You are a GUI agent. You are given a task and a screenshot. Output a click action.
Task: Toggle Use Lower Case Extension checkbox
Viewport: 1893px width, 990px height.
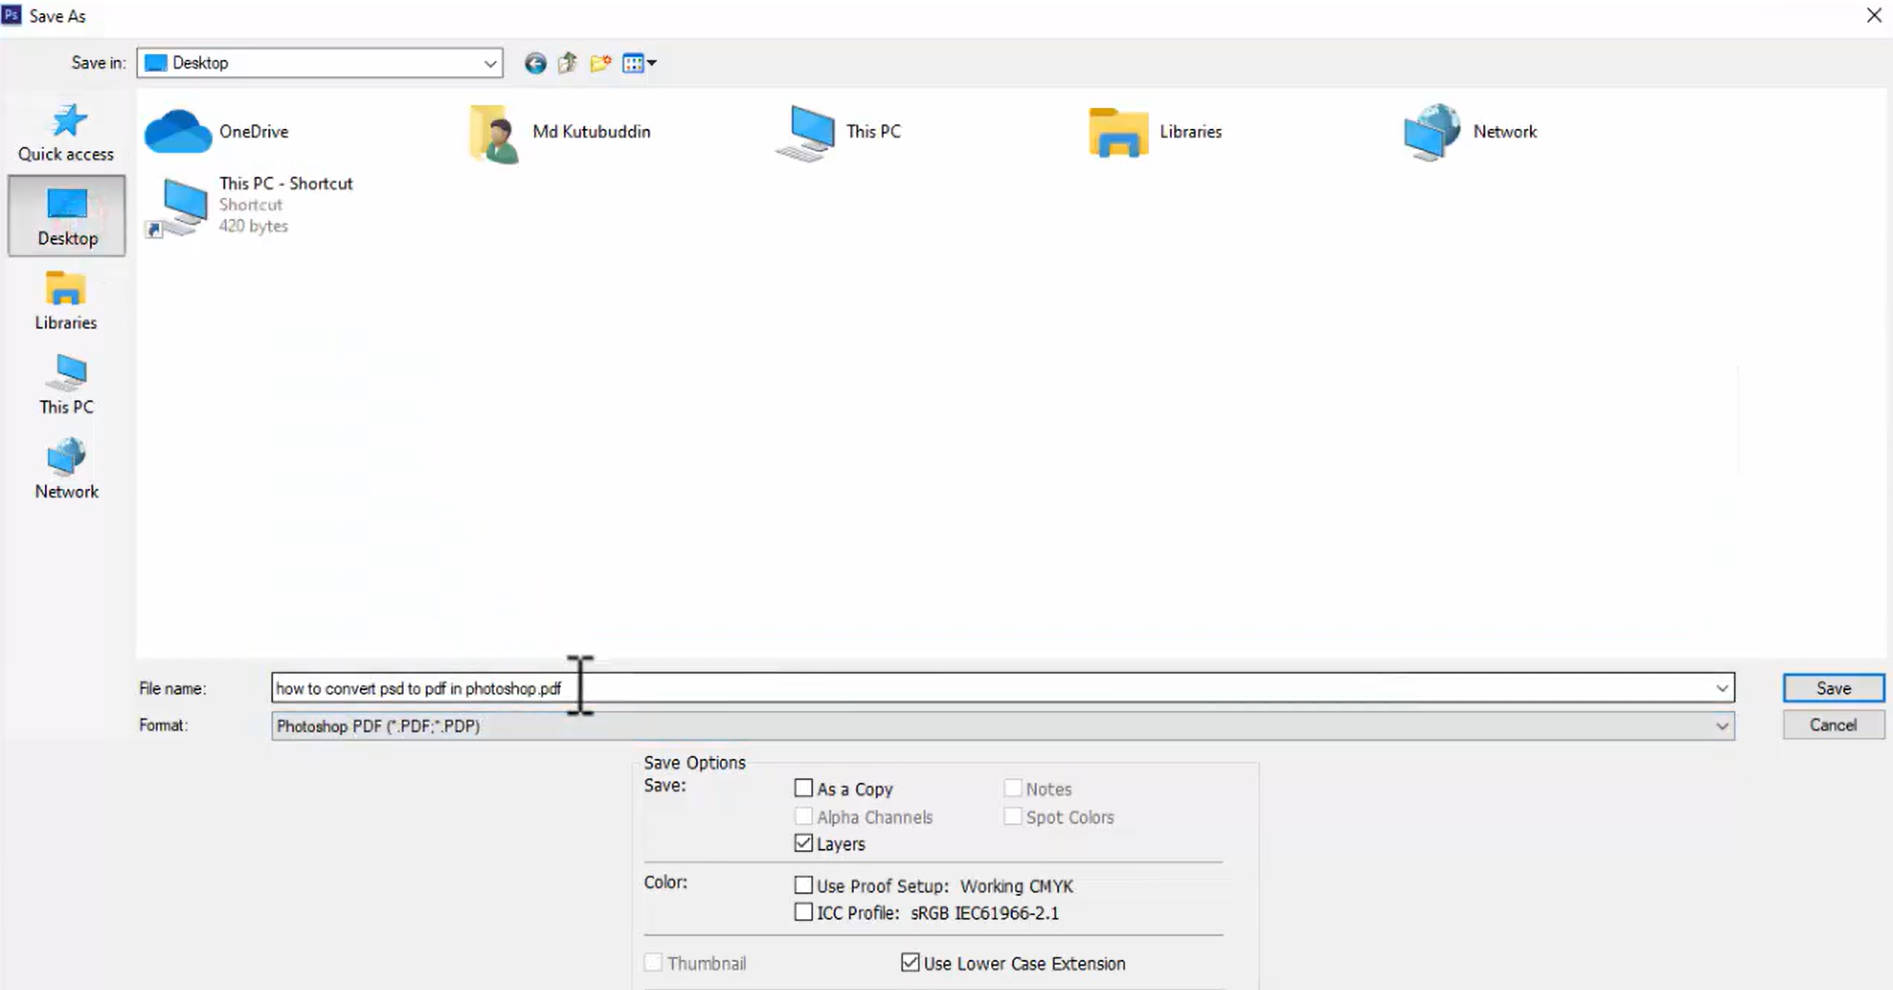click(x=910, y=962)
